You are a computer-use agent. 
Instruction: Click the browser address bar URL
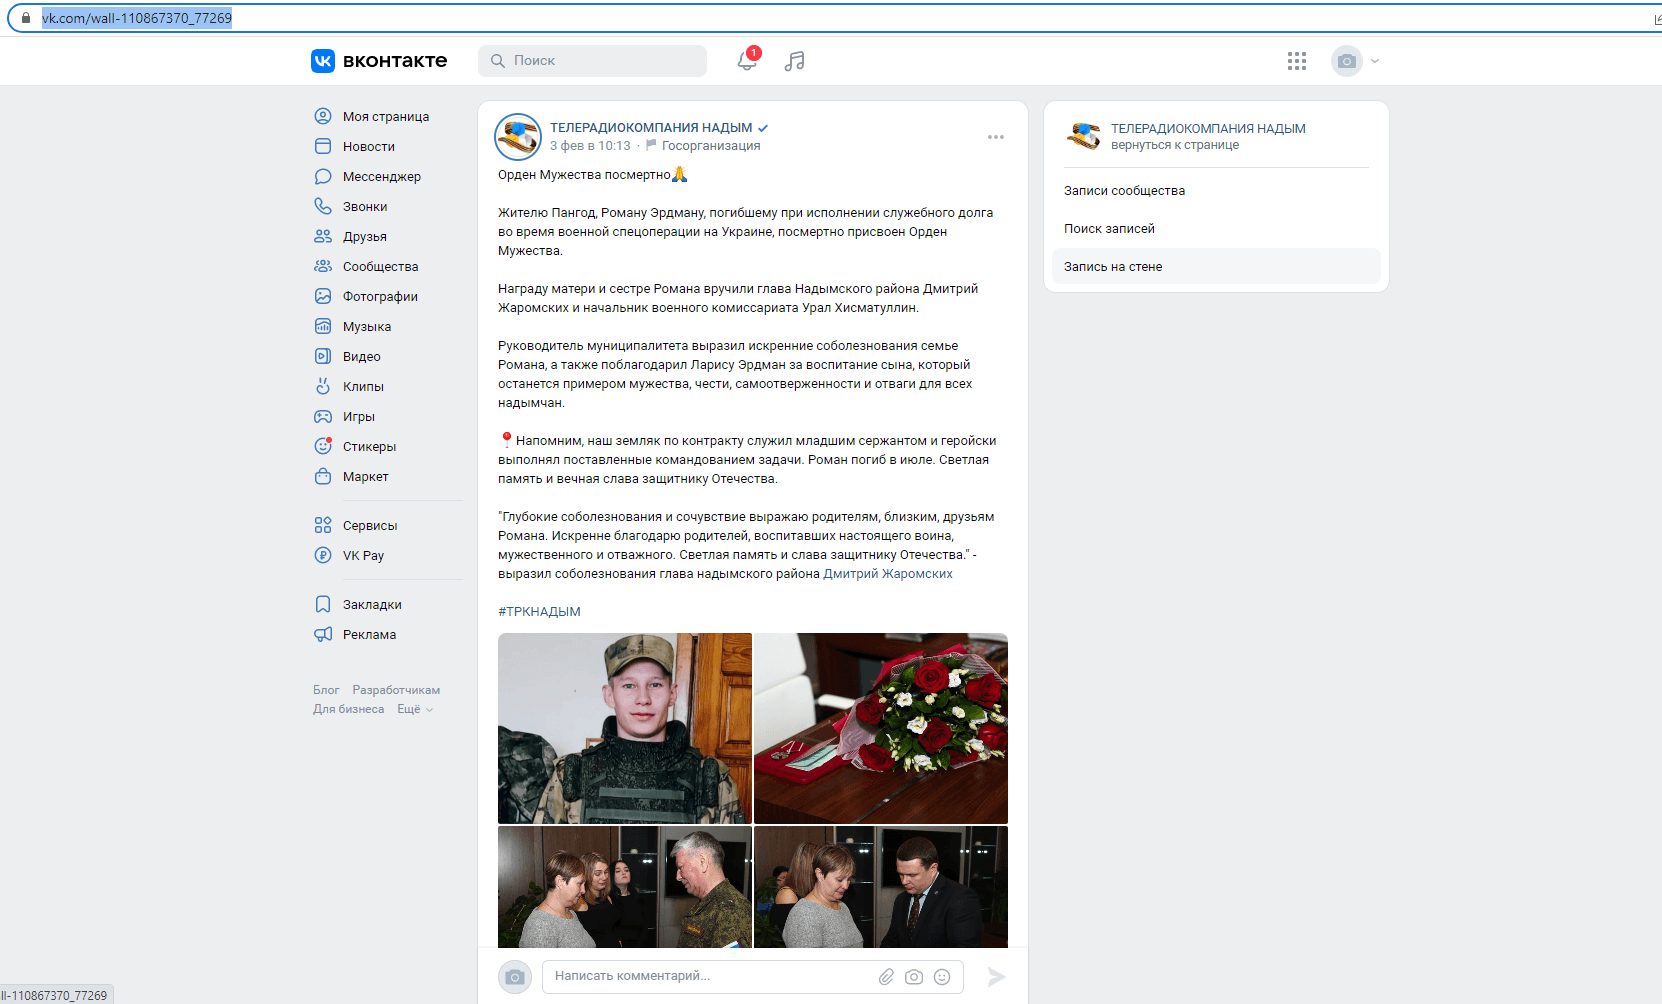pyautogui.click(x=137, y=18)
